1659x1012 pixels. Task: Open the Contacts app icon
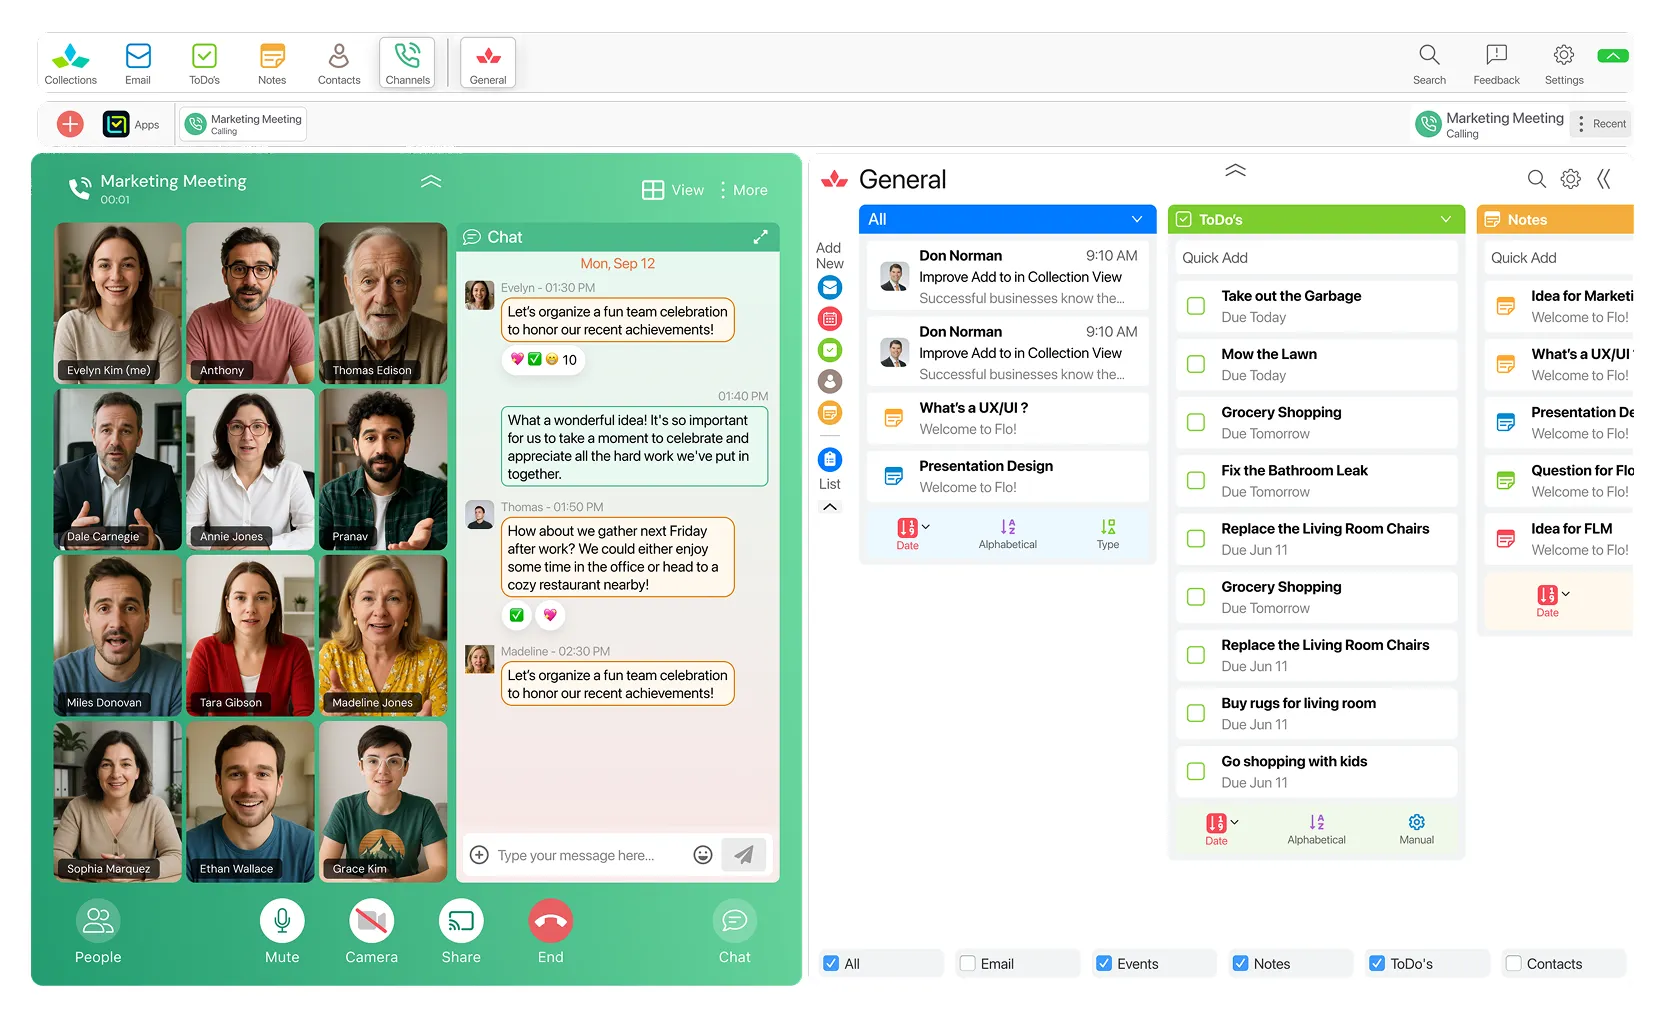click(x=339, y=63)
